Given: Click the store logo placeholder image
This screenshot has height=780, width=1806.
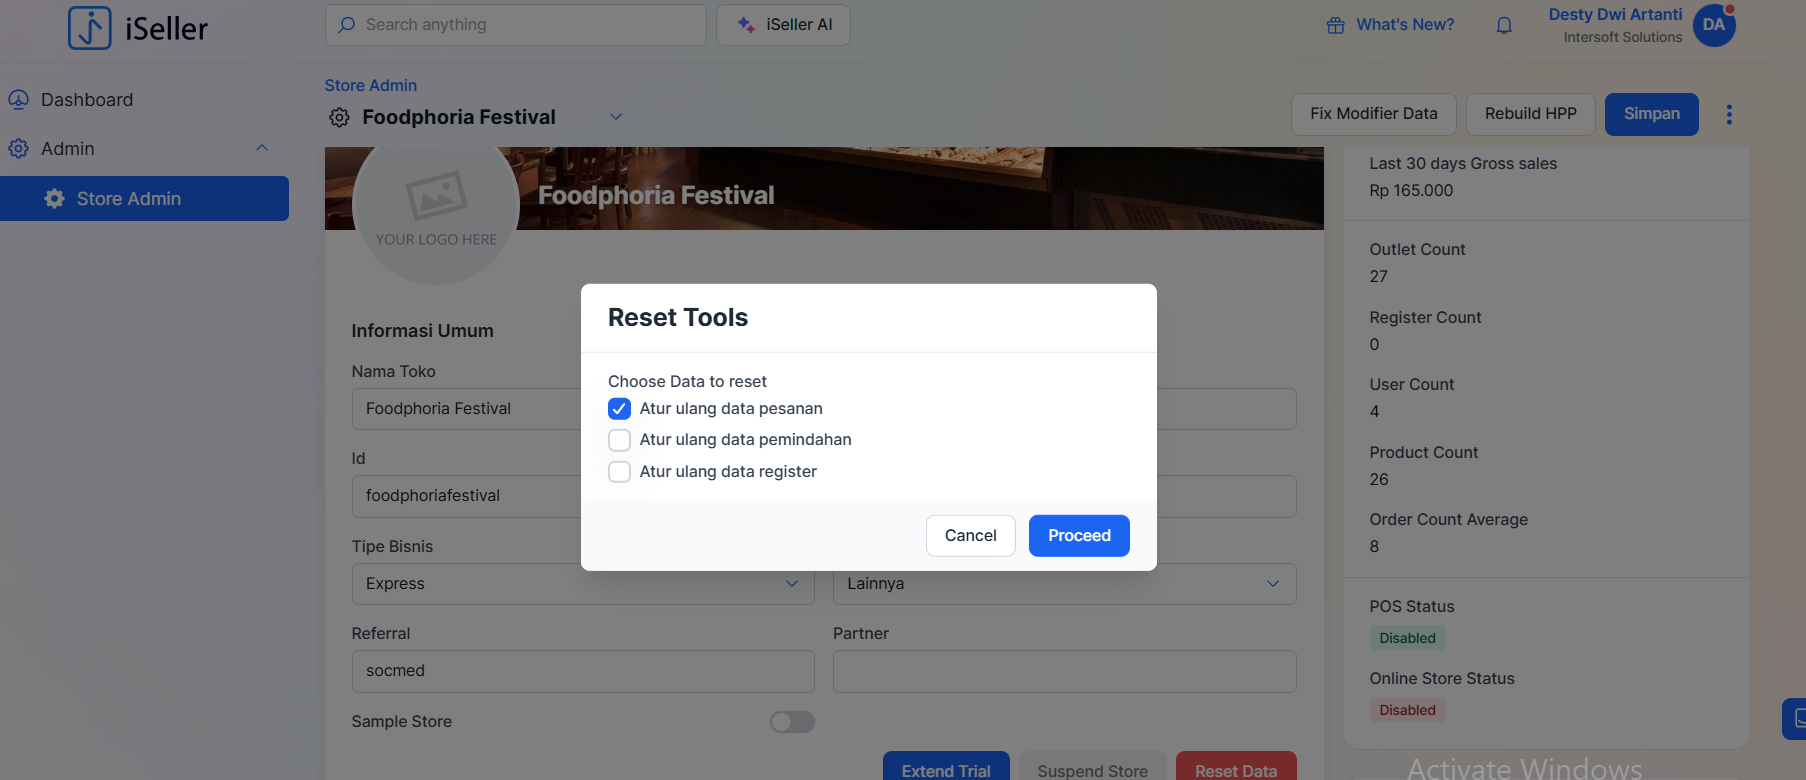Looking at the screenshot, I should 436,205.
